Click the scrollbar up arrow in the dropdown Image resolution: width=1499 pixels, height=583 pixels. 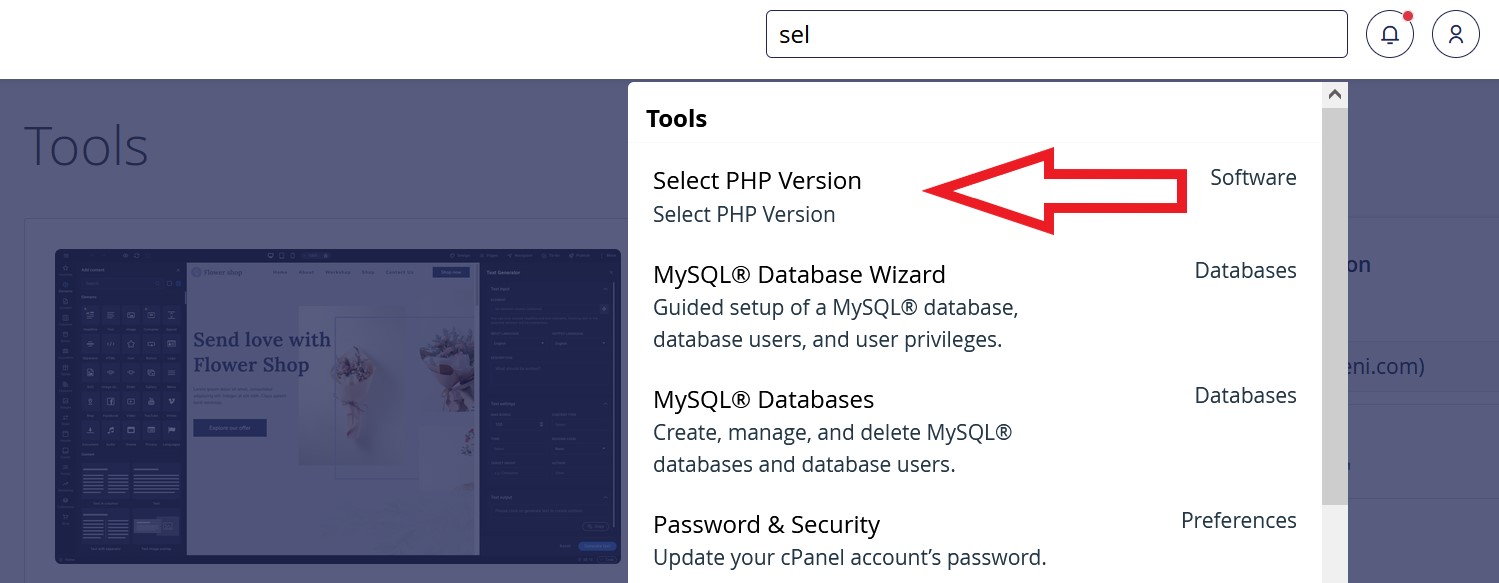(1334, 93)
